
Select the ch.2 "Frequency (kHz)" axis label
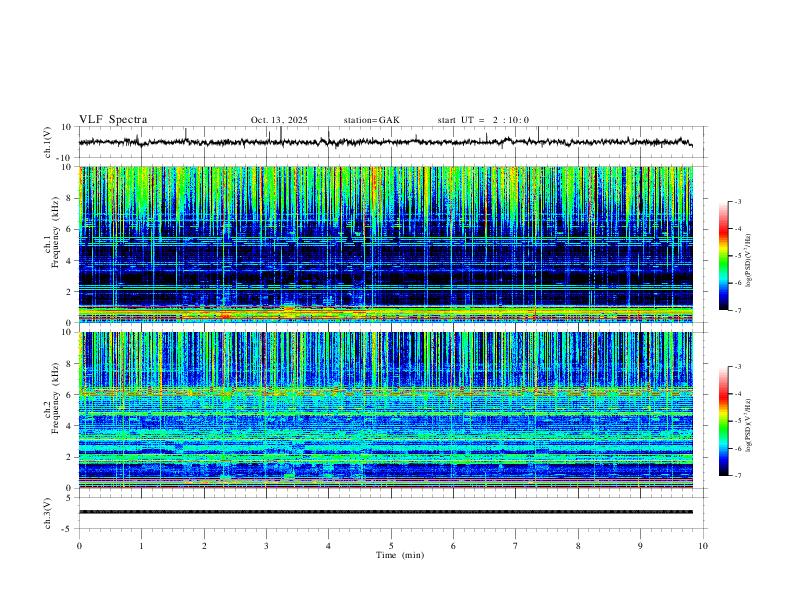tap(56, 398)
